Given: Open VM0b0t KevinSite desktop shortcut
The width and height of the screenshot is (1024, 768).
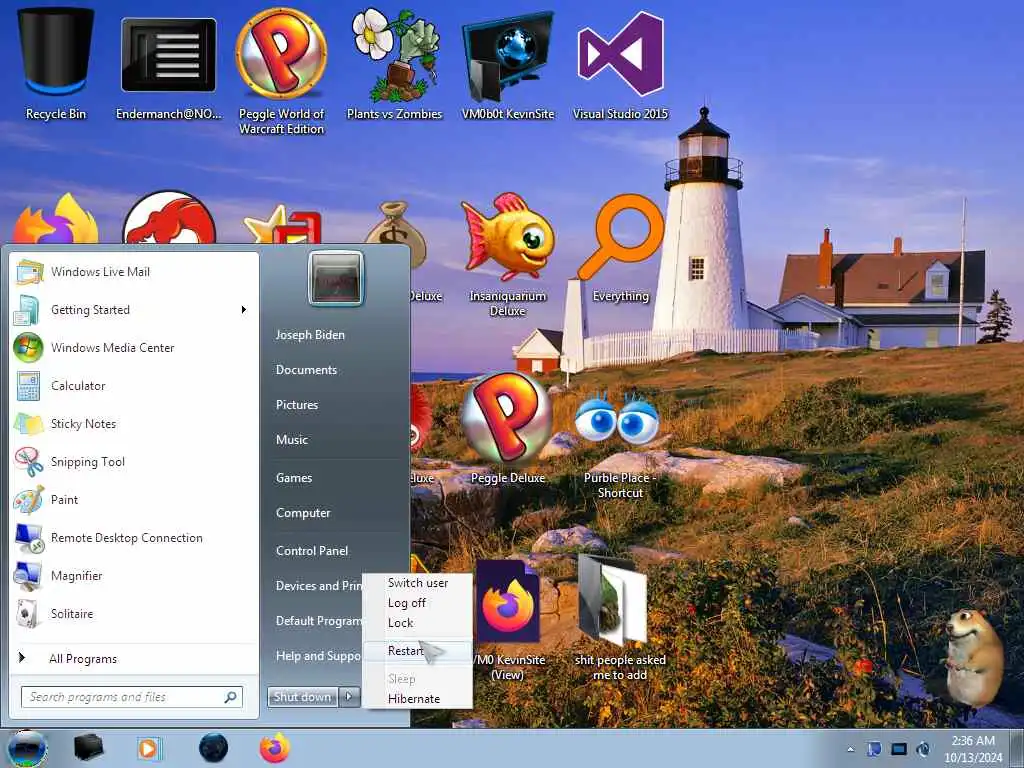Looking at the screenshot, I should [x=507, y=65].
